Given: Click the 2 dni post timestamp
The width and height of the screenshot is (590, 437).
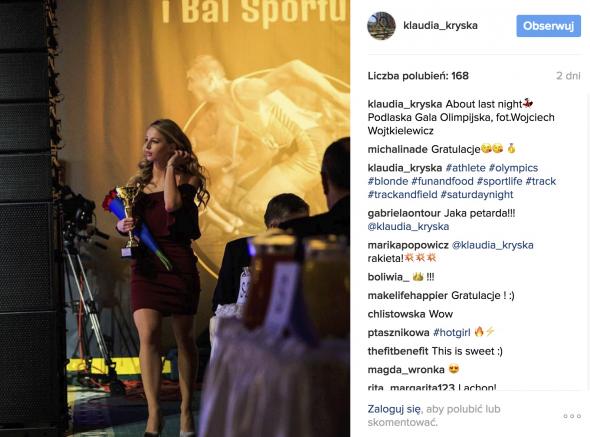Looking at the screenshot, I should tap(568, 76).
